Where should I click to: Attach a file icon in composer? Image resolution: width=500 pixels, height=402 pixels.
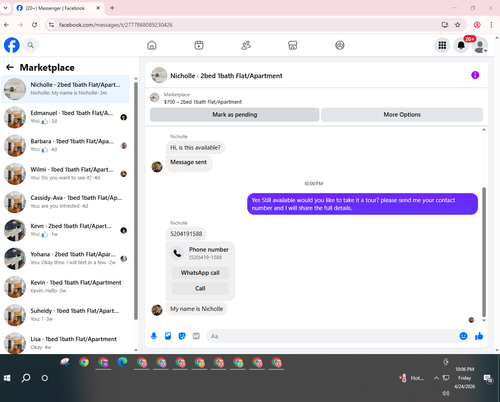168,336
